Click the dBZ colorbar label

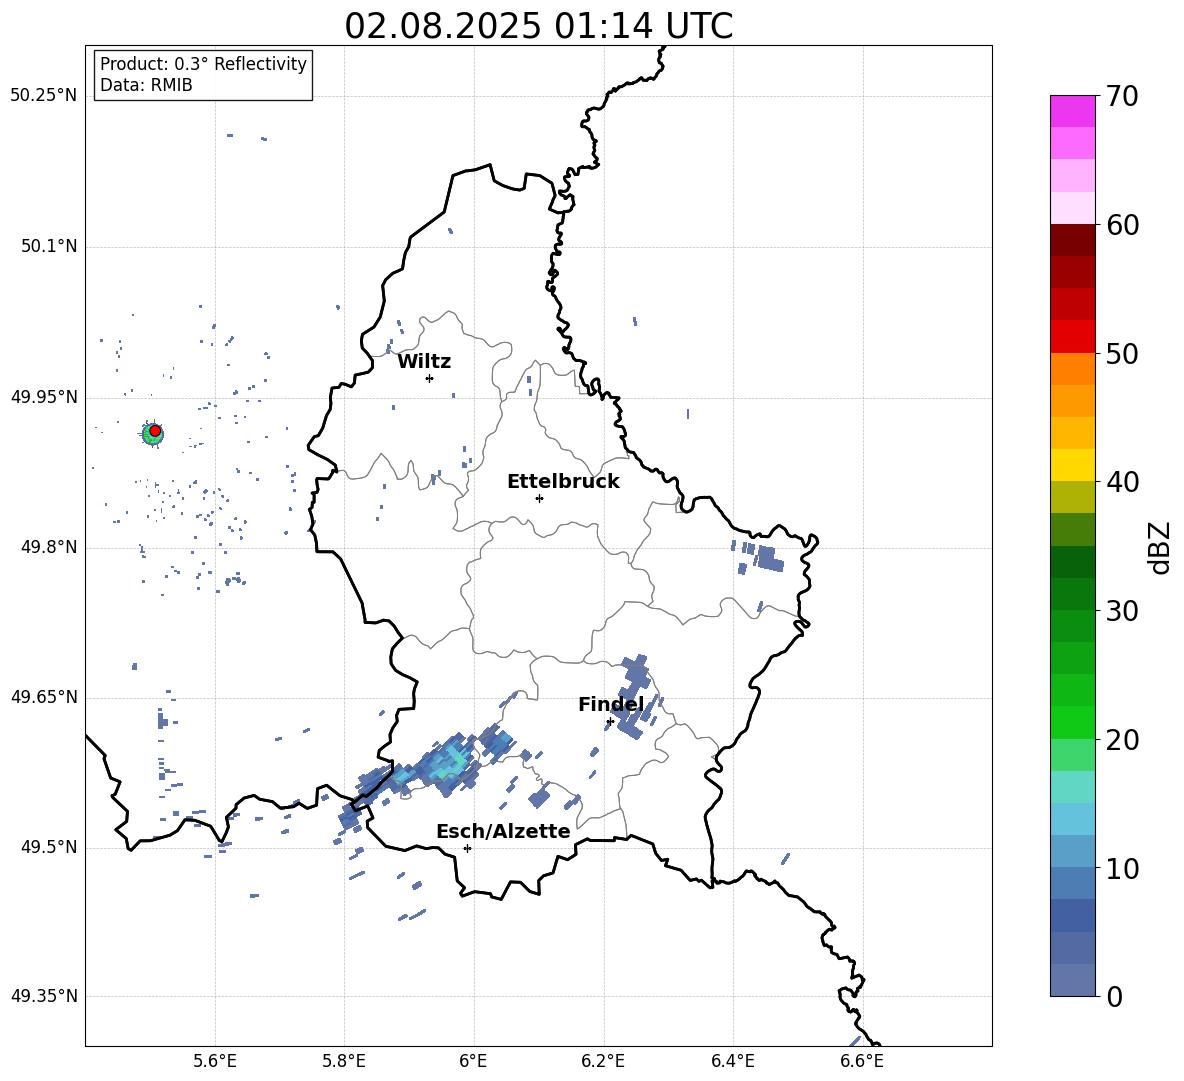(1161, 547)
